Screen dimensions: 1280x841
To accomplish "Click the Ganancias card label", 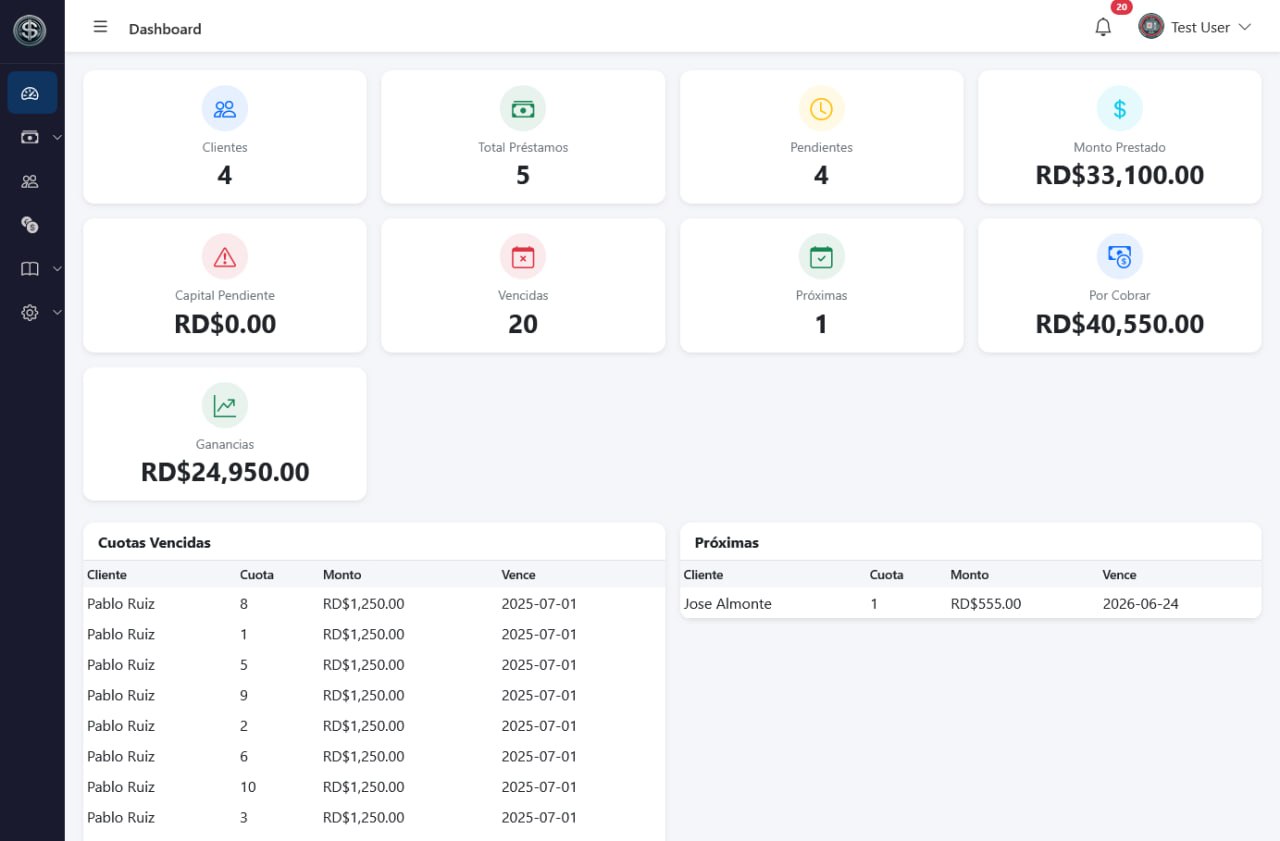I will [x=225, y=444].
